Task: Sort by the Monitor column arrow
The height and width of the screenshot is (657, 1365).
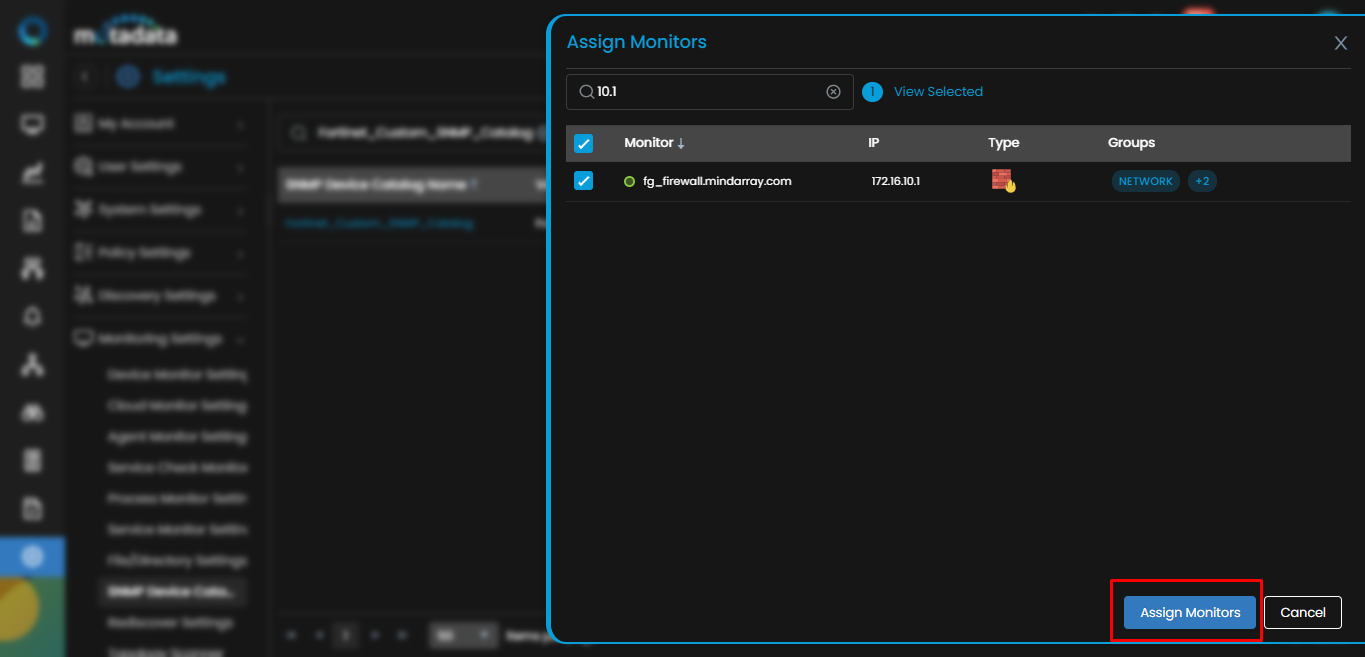Action: 681,143
